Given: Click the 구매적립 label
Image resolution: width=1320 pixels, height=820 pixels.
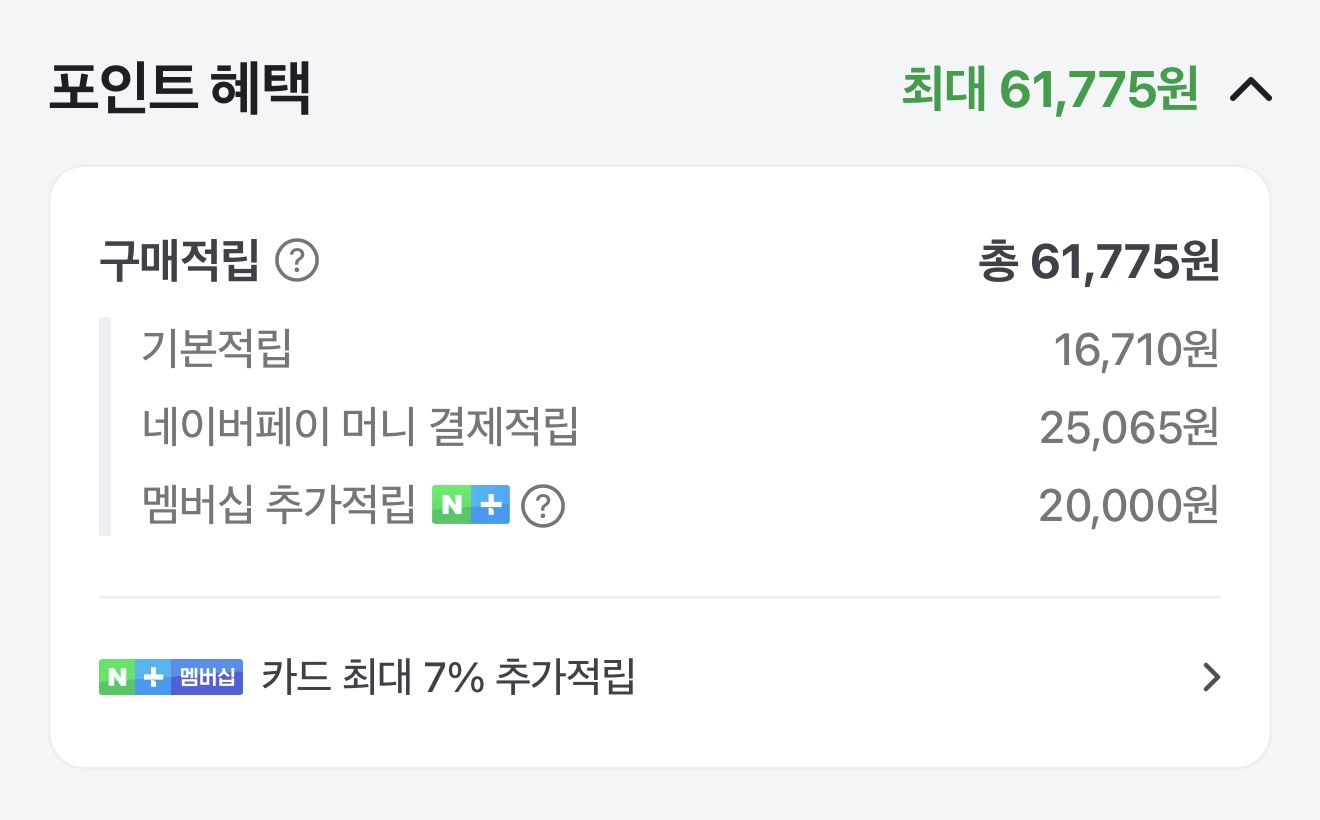Looking at the screenshot, I should pos(180,262).
